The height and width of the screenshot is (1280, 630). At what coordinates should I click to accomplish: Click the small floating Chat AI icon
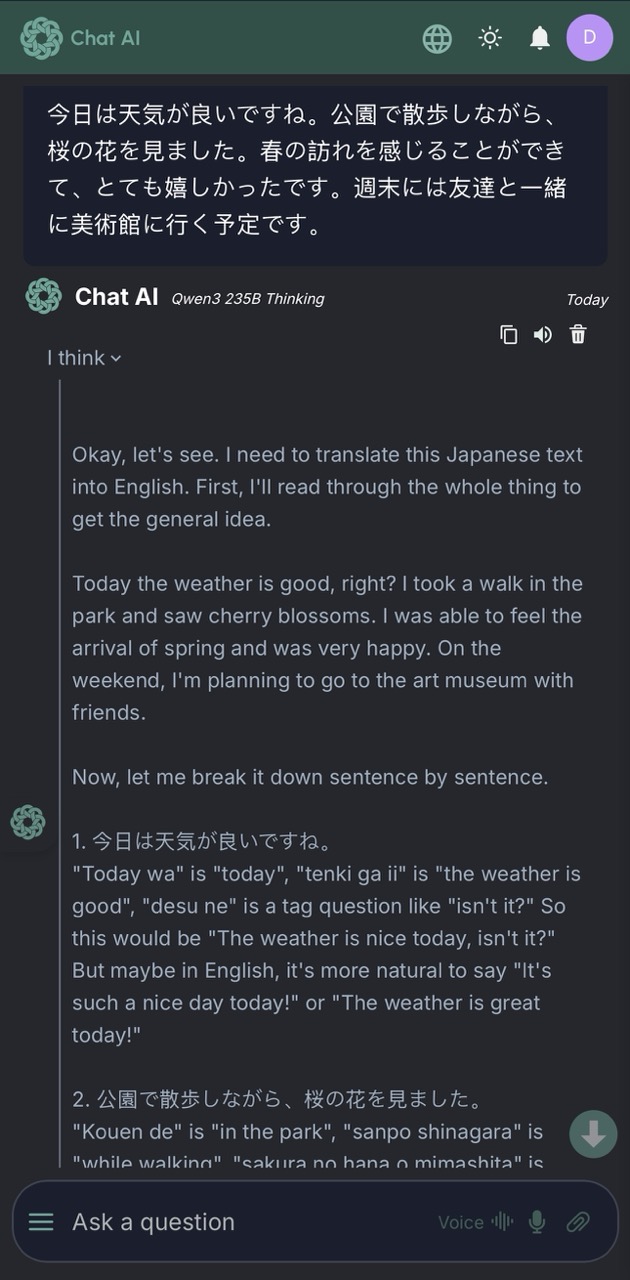coord(27,822)
